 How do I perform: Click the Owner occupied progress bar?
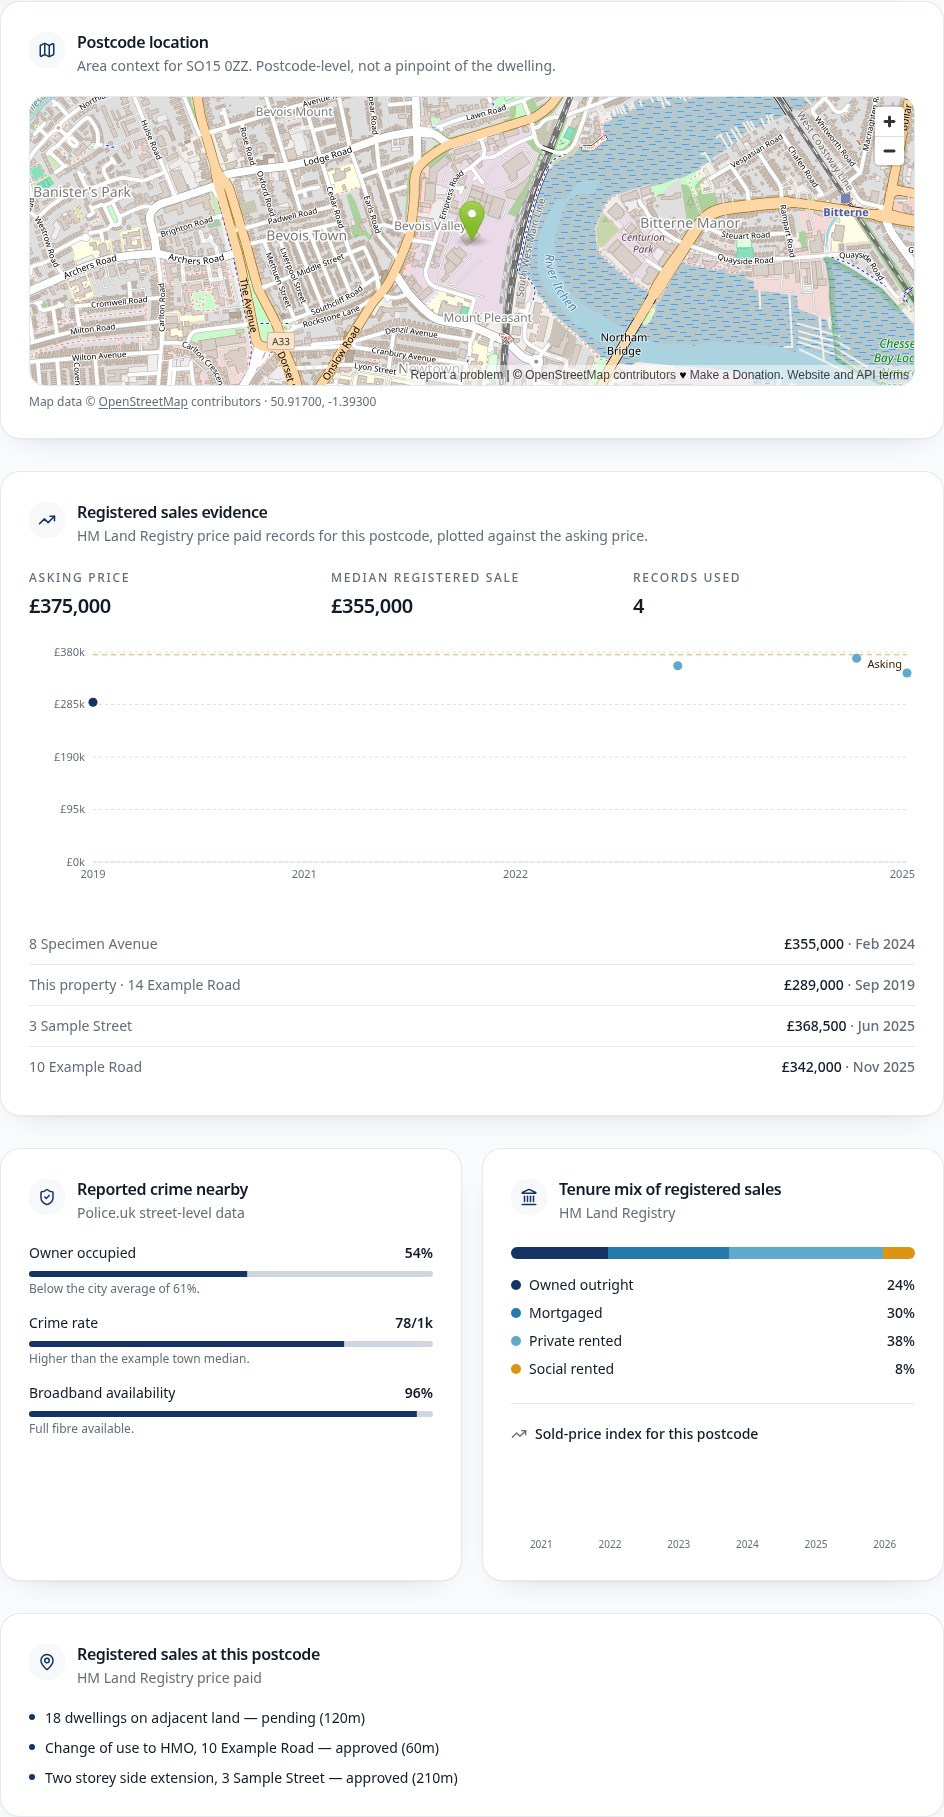[x=231, y=1274]
